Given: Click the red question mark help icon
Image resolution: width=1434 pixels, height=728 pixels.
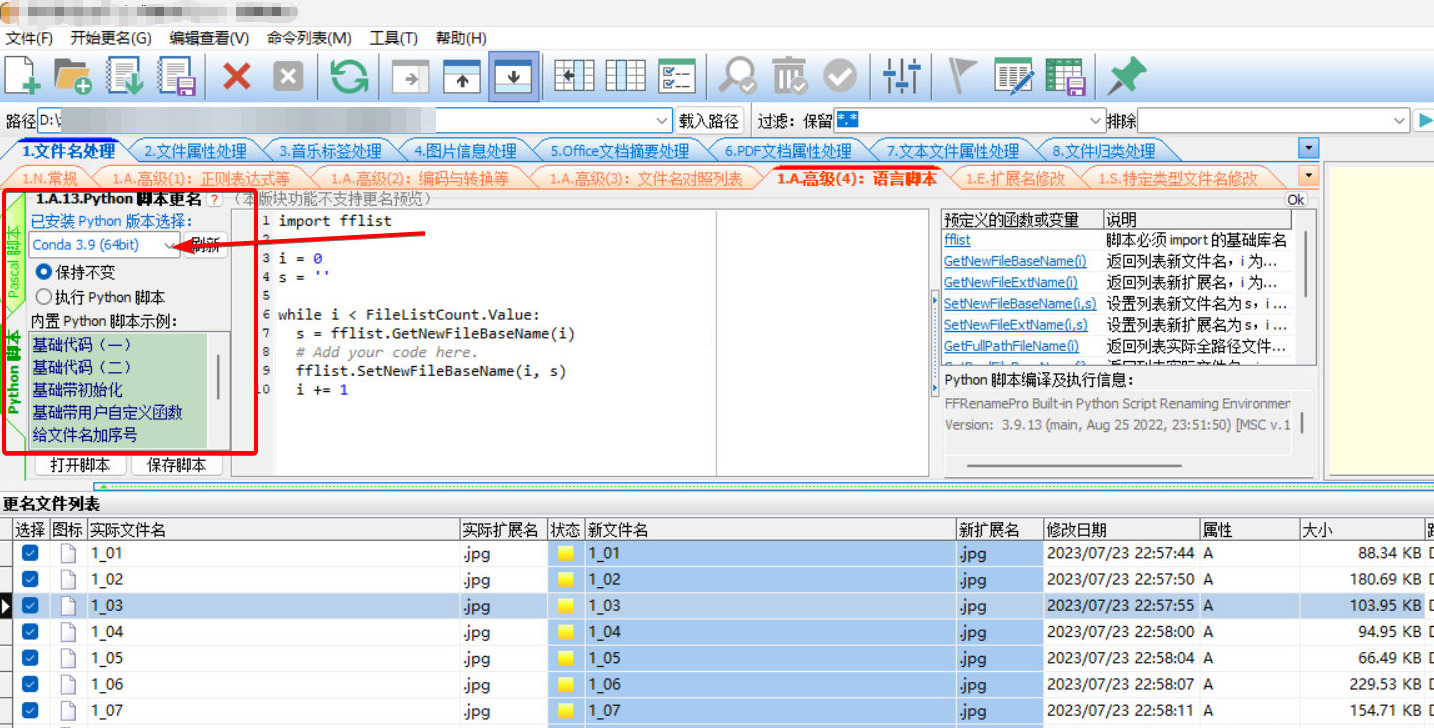Looking at the screenshot, I should pos(214,200).
